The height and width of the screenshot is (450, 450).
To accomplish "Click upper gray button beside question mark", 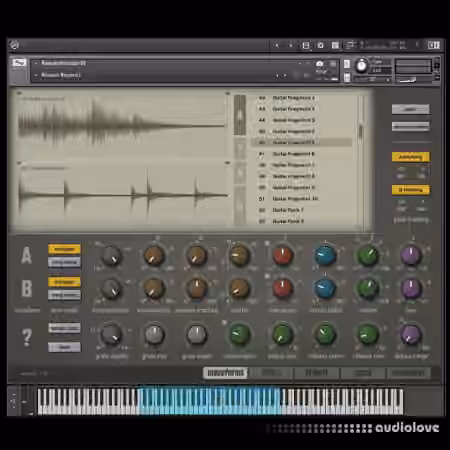I will click(x=64, y=328).
